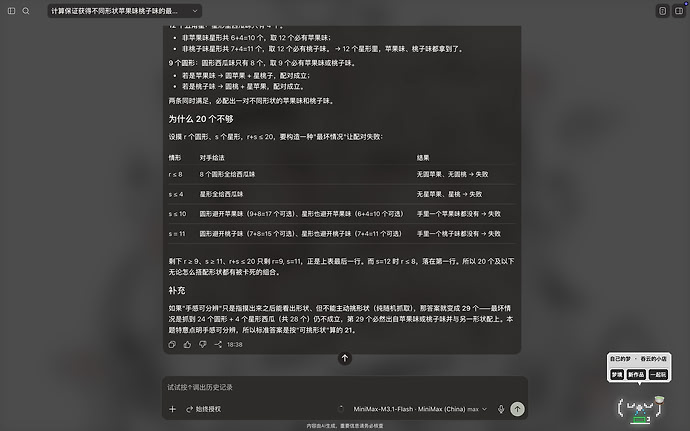Click the round arrow button below the reply

tap(345, 358)
